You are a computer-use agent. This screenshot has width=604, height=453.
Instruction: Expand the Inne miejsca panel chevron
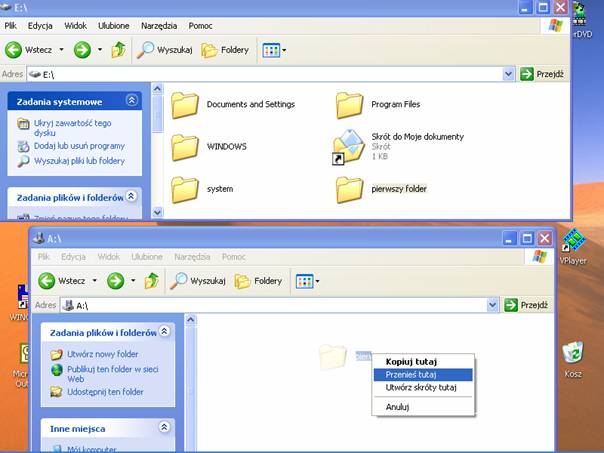click(164, 428)
